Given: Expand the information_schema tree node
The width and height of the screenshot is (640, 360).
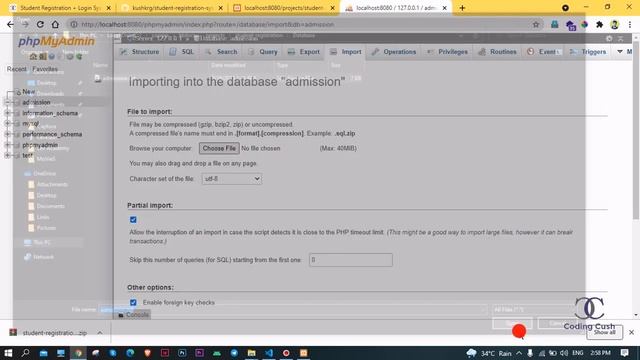Looking at the screenshot, I should click(7, 113).
